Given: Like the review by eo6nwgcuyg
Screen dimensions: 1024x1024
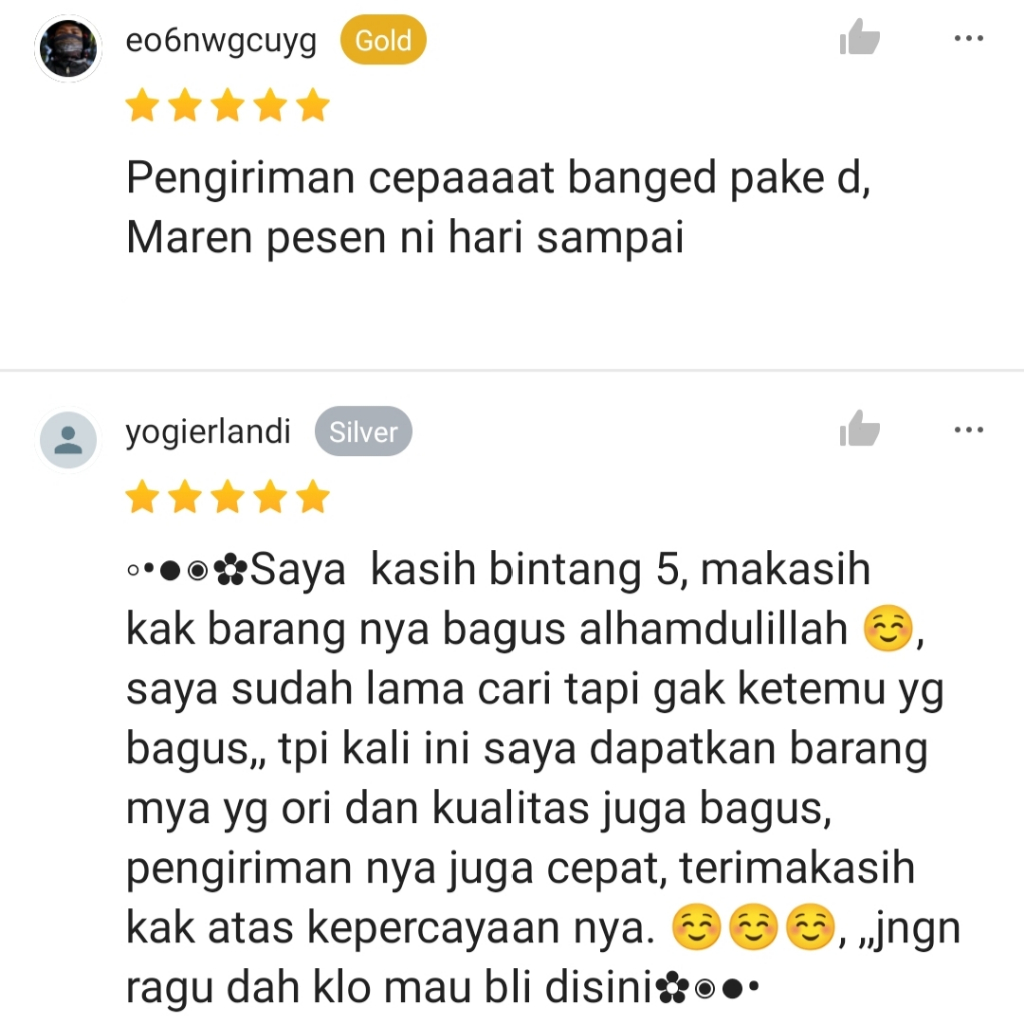Looking at the screenshot, I should click(859, 38).
